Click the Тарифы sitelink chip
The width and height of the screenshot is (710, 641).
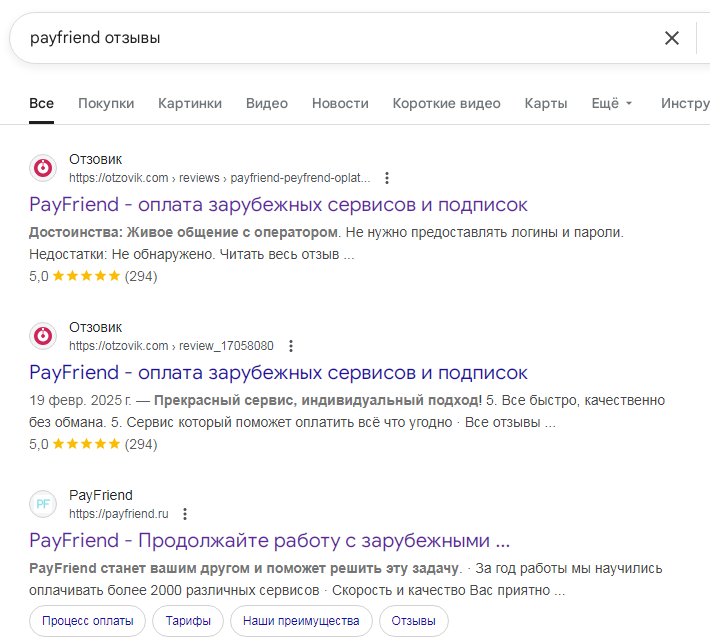(x=187, y=621)
